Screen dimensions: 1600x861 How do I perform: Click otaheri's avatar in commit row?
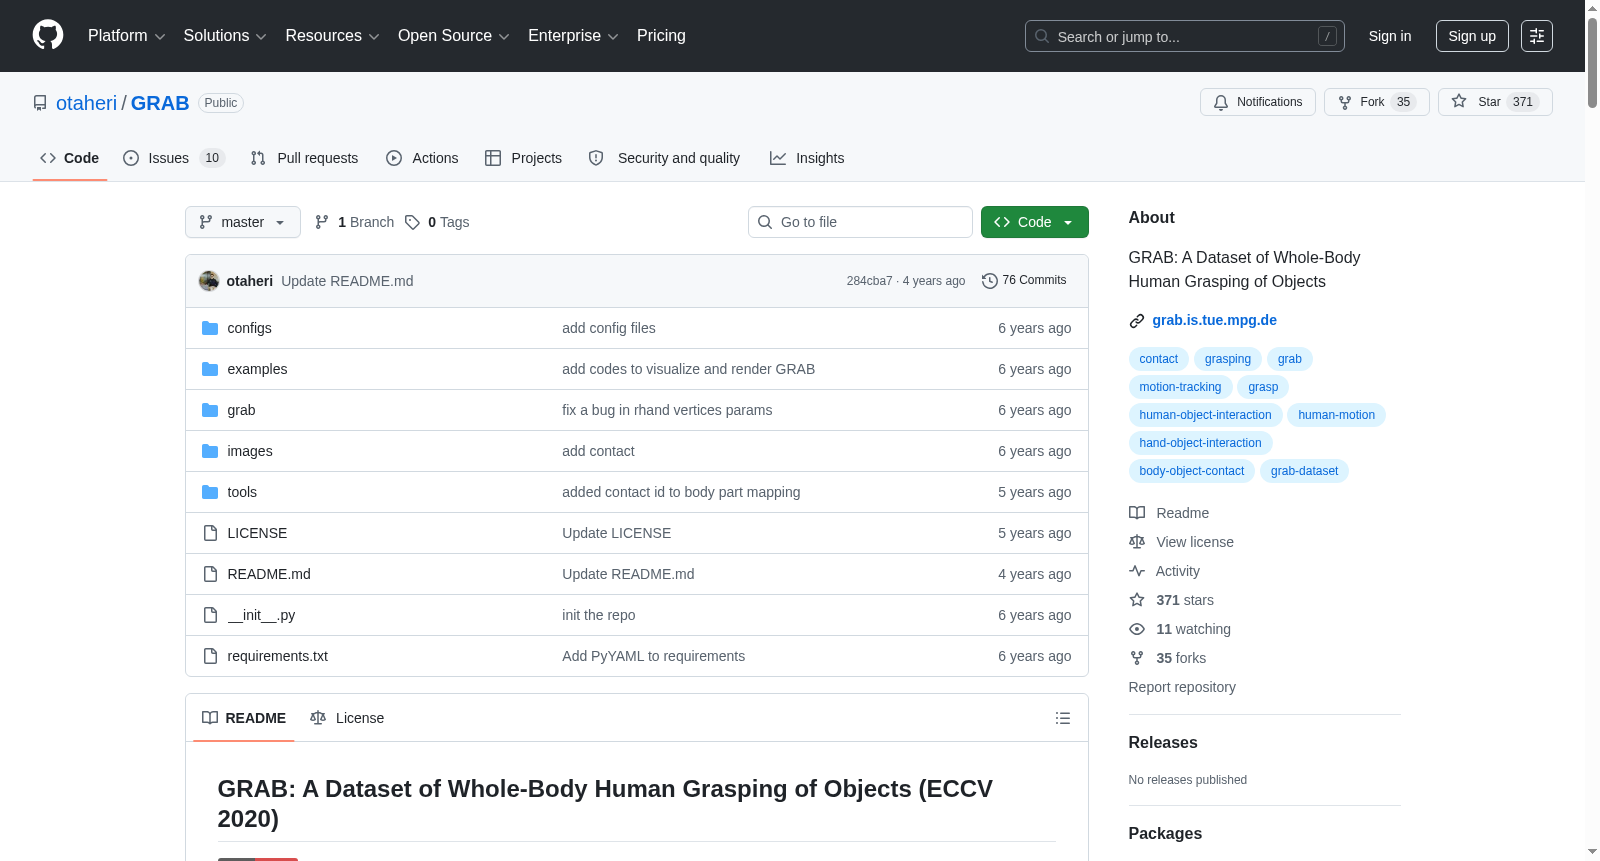click(x=209, y=281)
